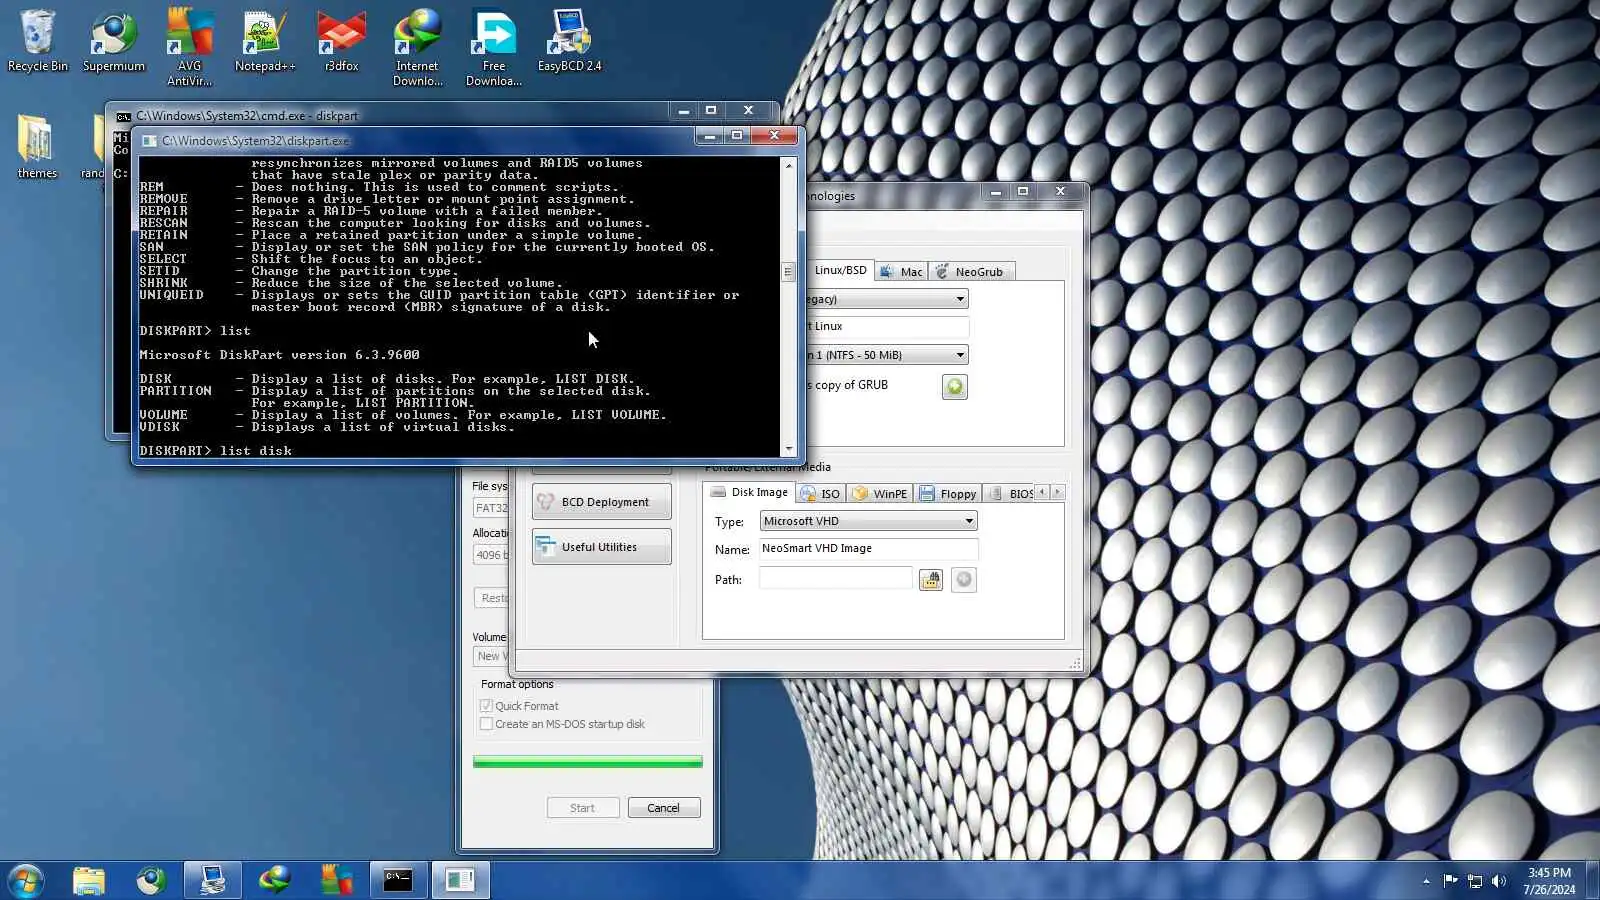Viewport: 1600px width, 900px height.
Task: Open Free Download Manager desktop shortcut
Action: tap(494, 48)
